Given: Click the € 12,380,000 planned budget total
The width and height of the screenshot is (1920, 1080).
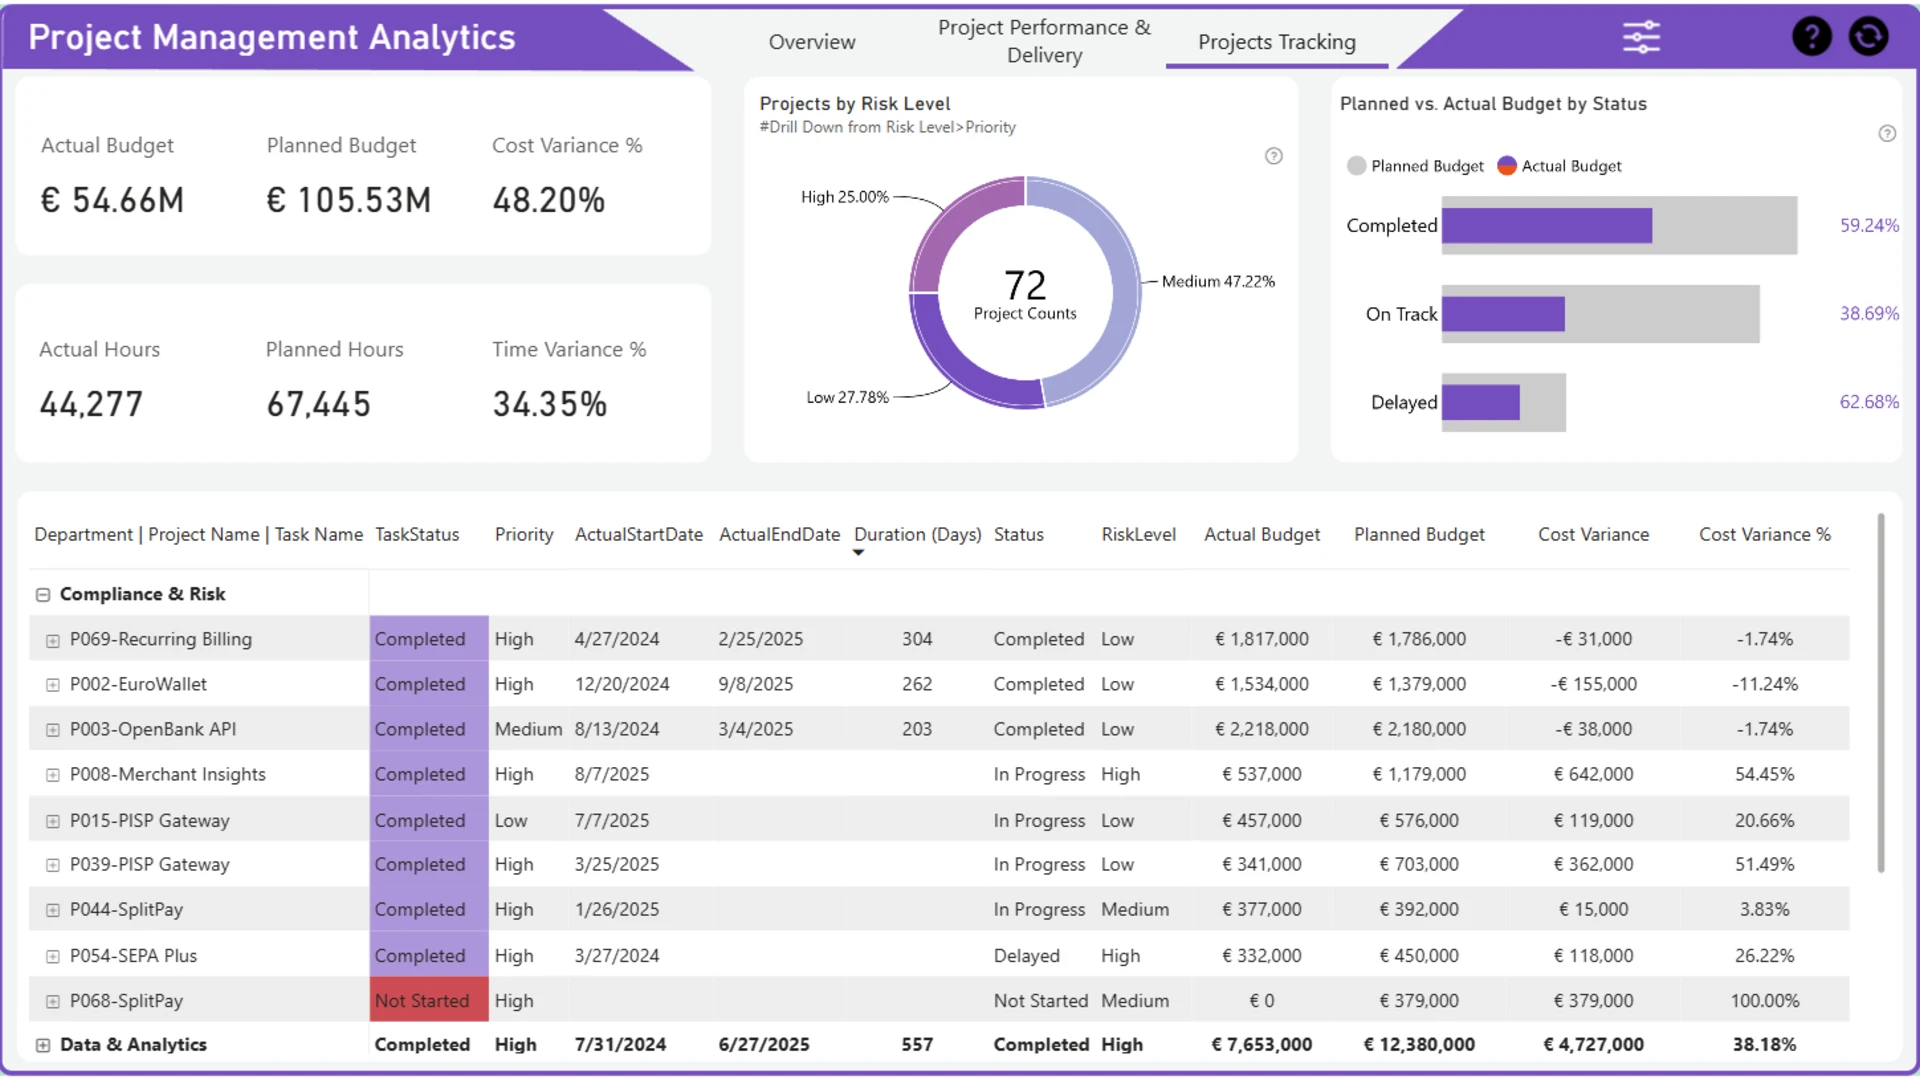Looking at the screenshot, I should pos(1419,1045).
